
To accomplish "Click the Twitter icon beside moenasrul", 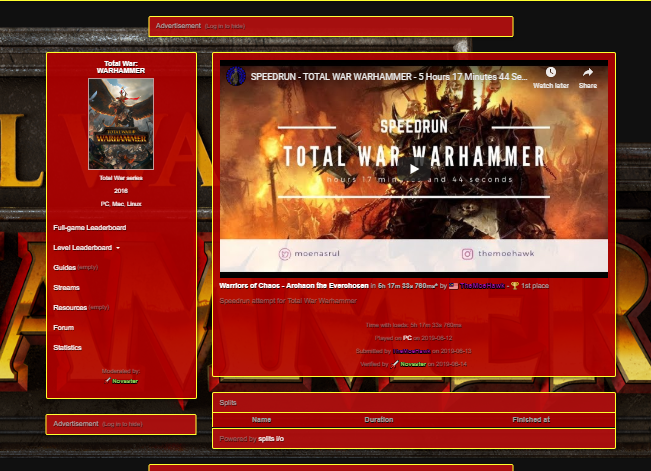I will click(x=285, y=254).
